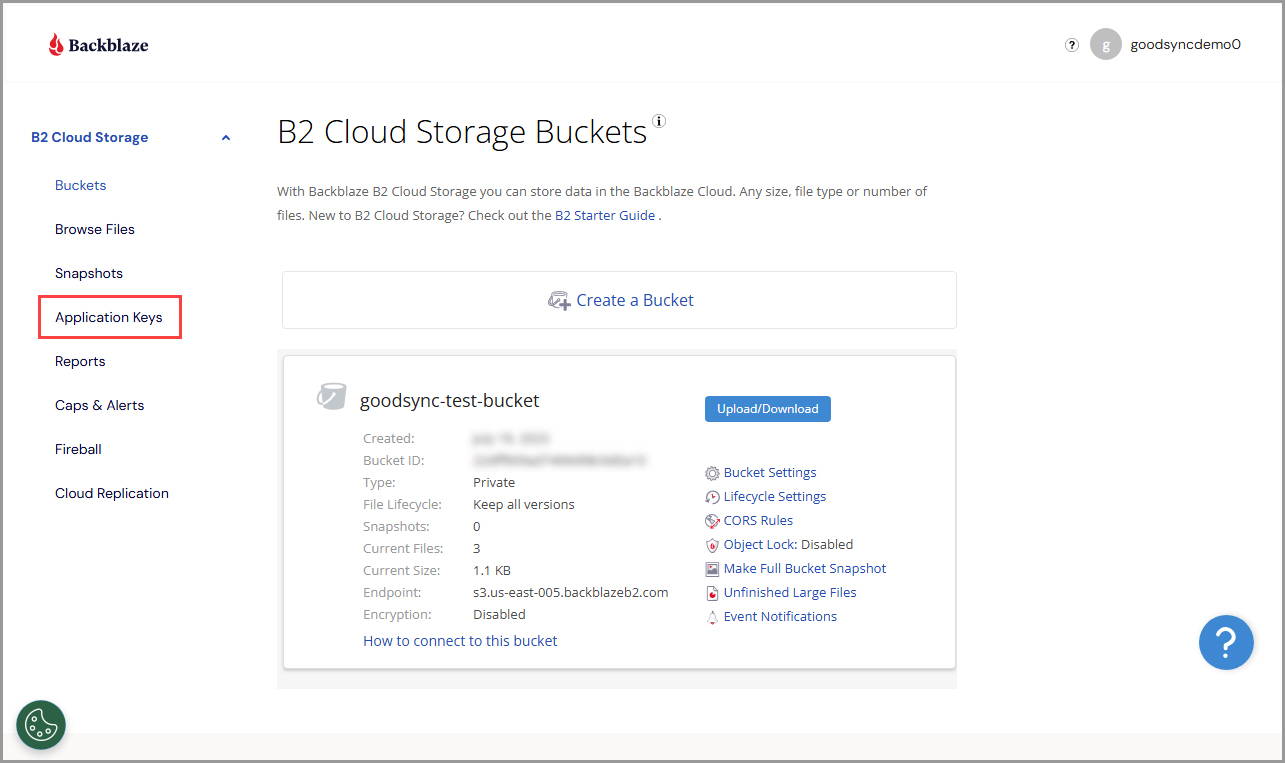Screen dimensions: 1285x763
Task: Click the Lifecycle Settings clock icon
Action: click(x=712, y=497)
